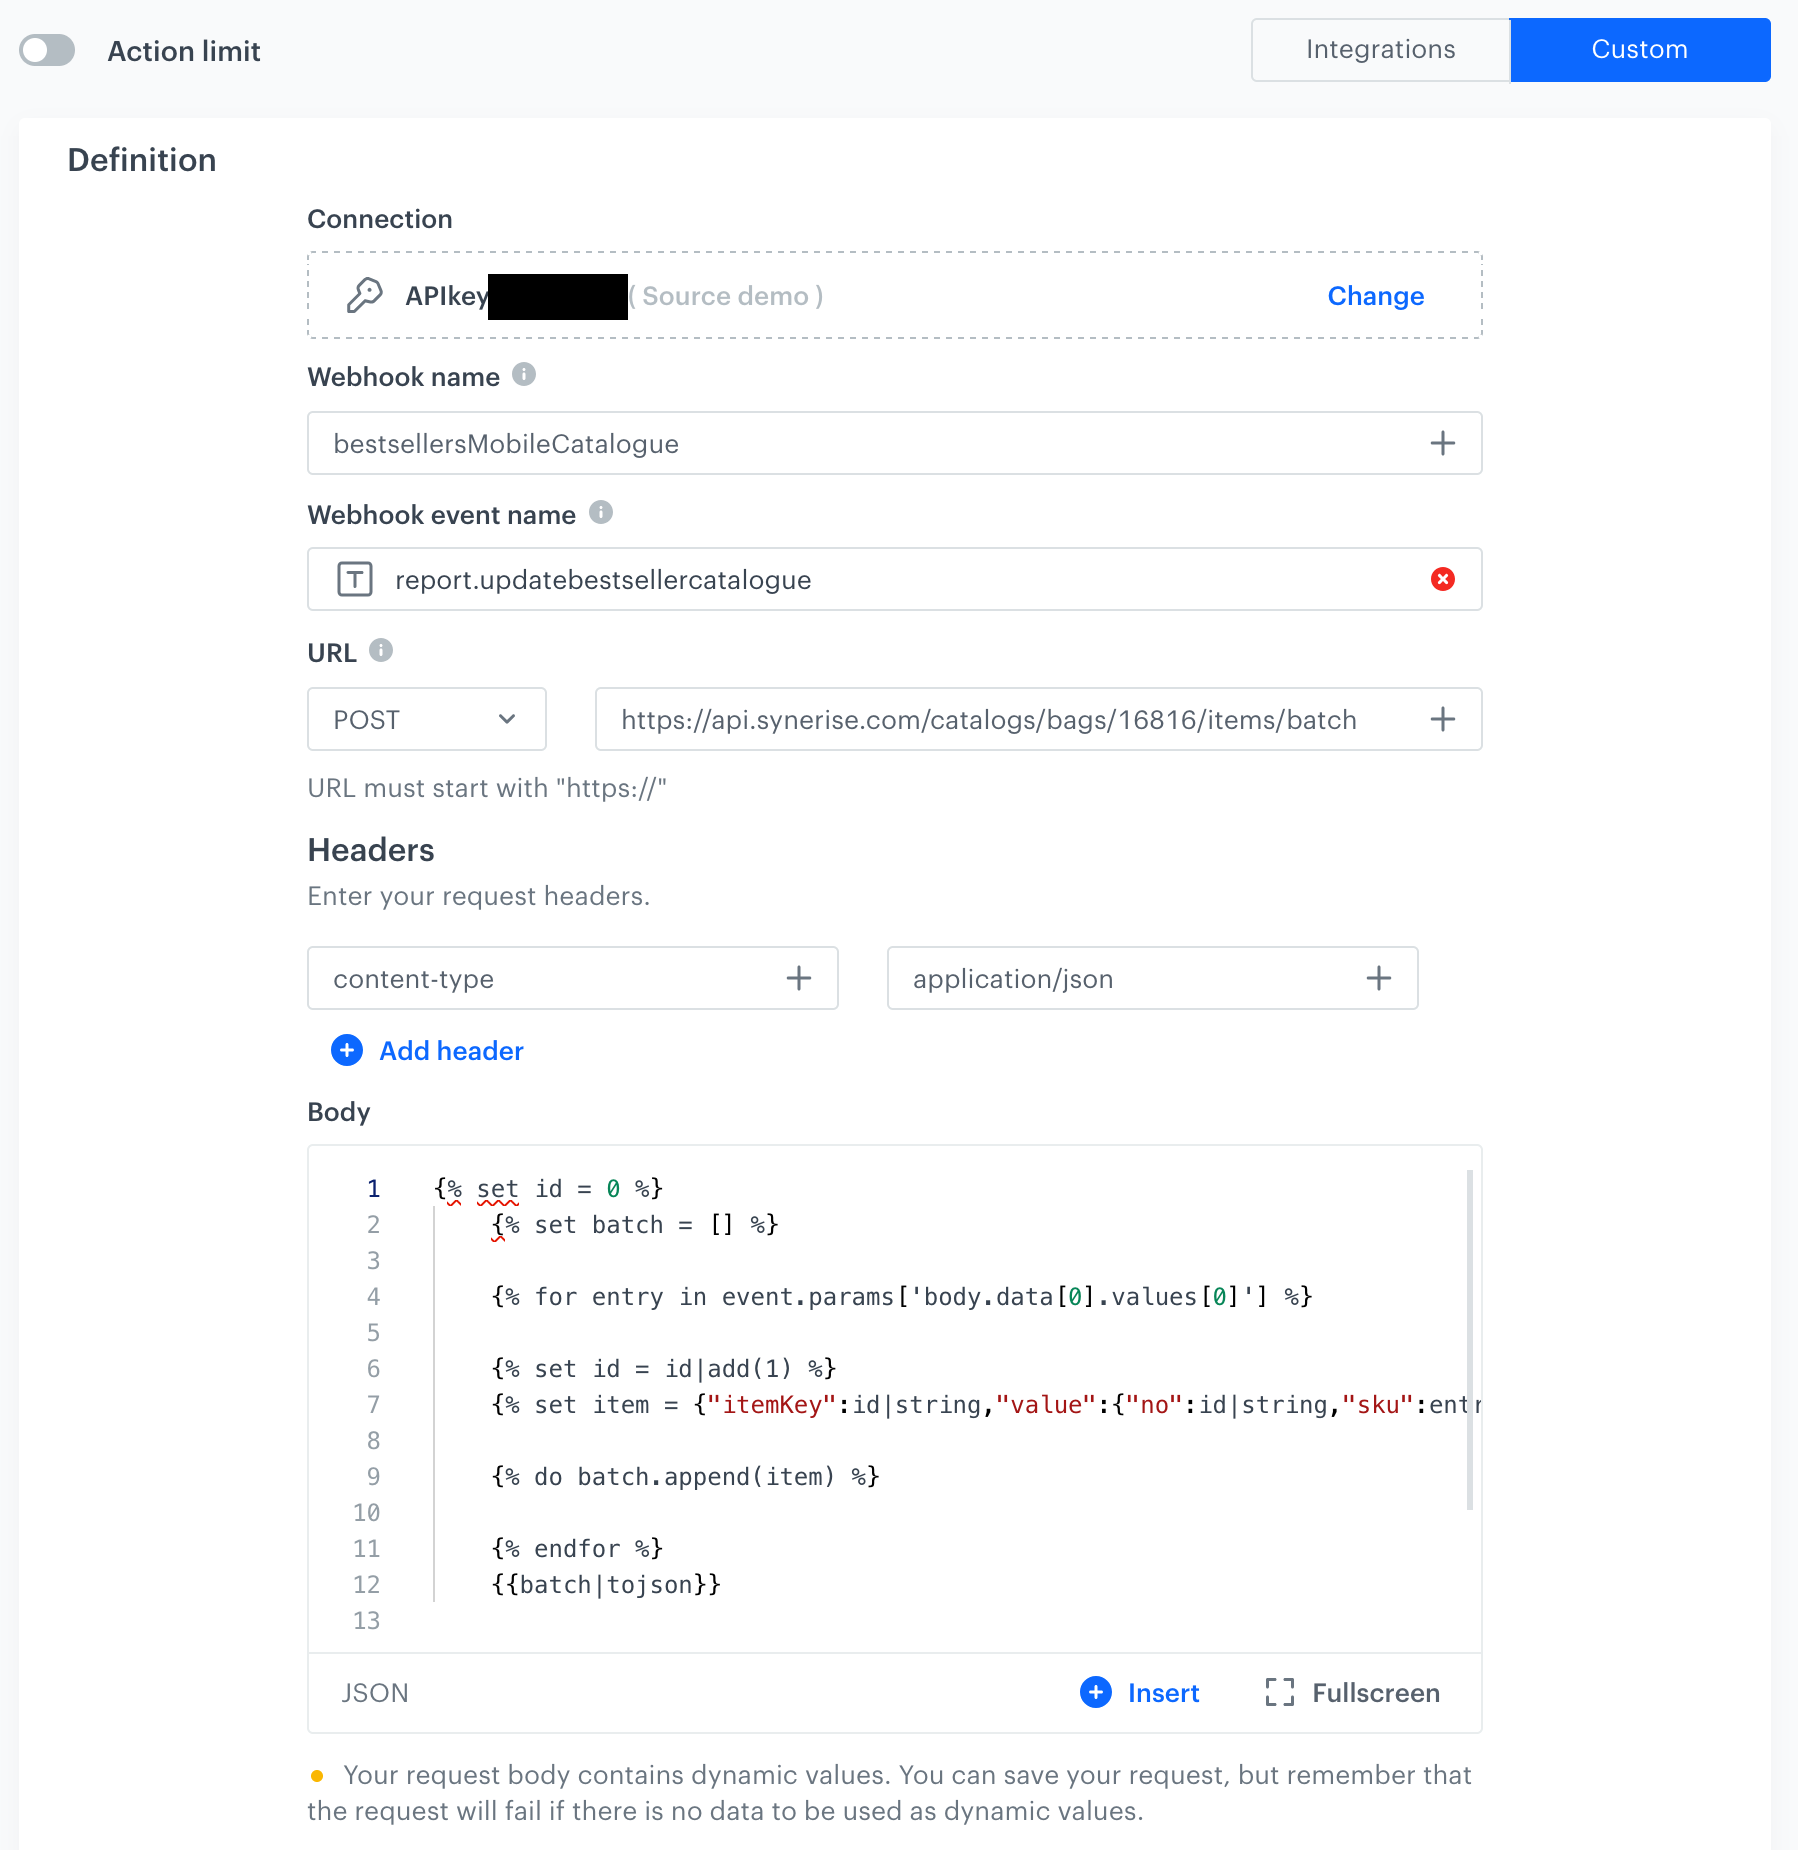1798x1850 pixels.
Task: Select the Custom tab
Action: 1639,50
